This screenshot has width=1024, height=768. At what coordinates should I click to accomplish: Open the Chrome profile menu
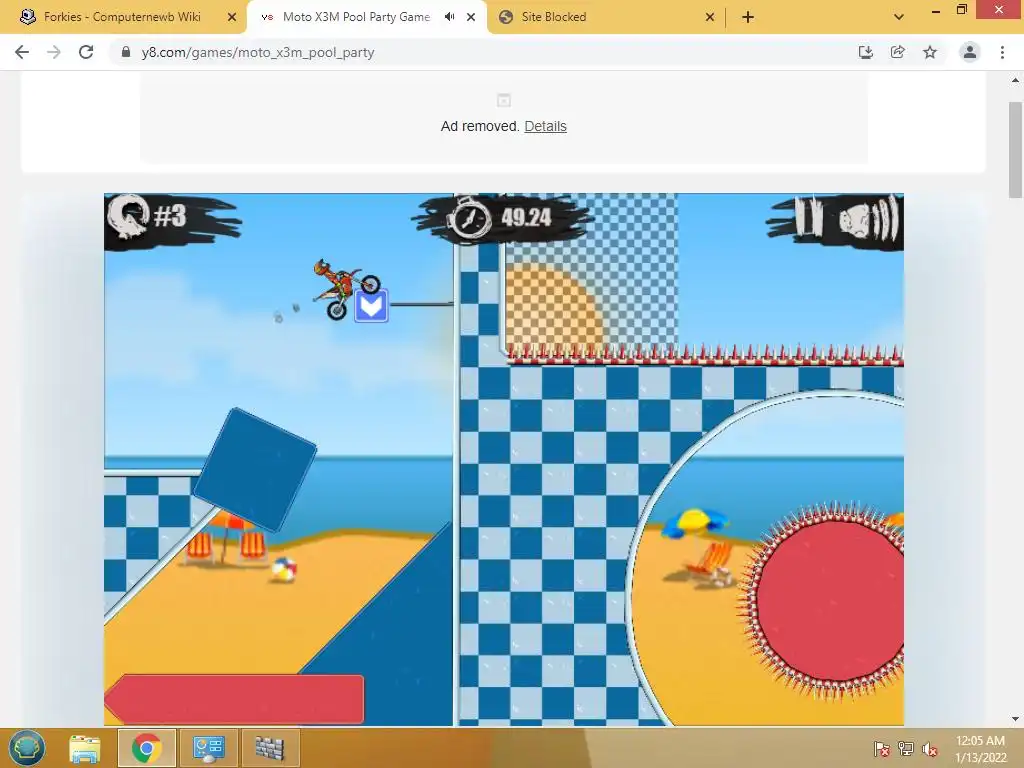coord(970,52)
